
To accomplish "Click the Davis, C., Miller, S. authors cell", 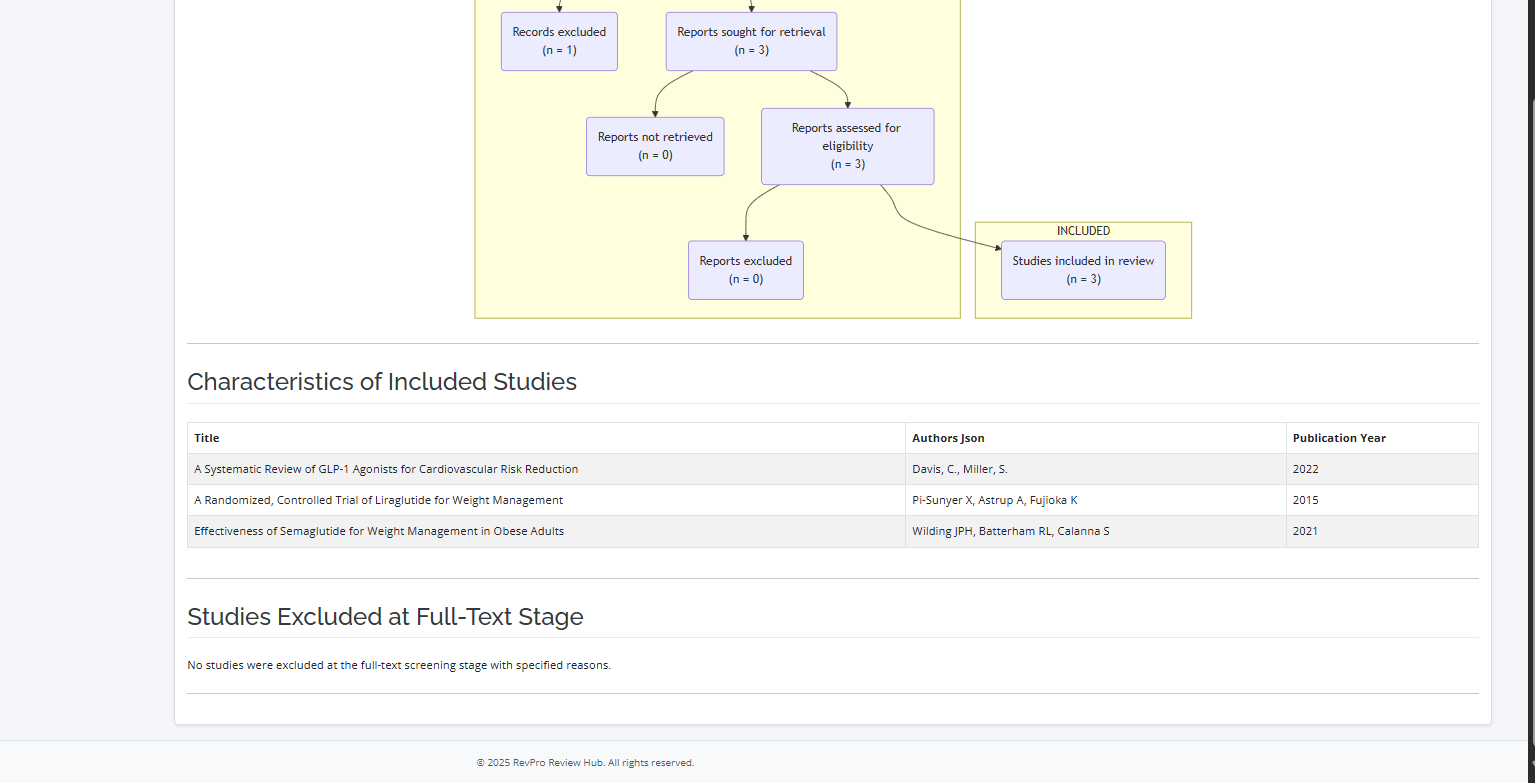I will point(960,469).
